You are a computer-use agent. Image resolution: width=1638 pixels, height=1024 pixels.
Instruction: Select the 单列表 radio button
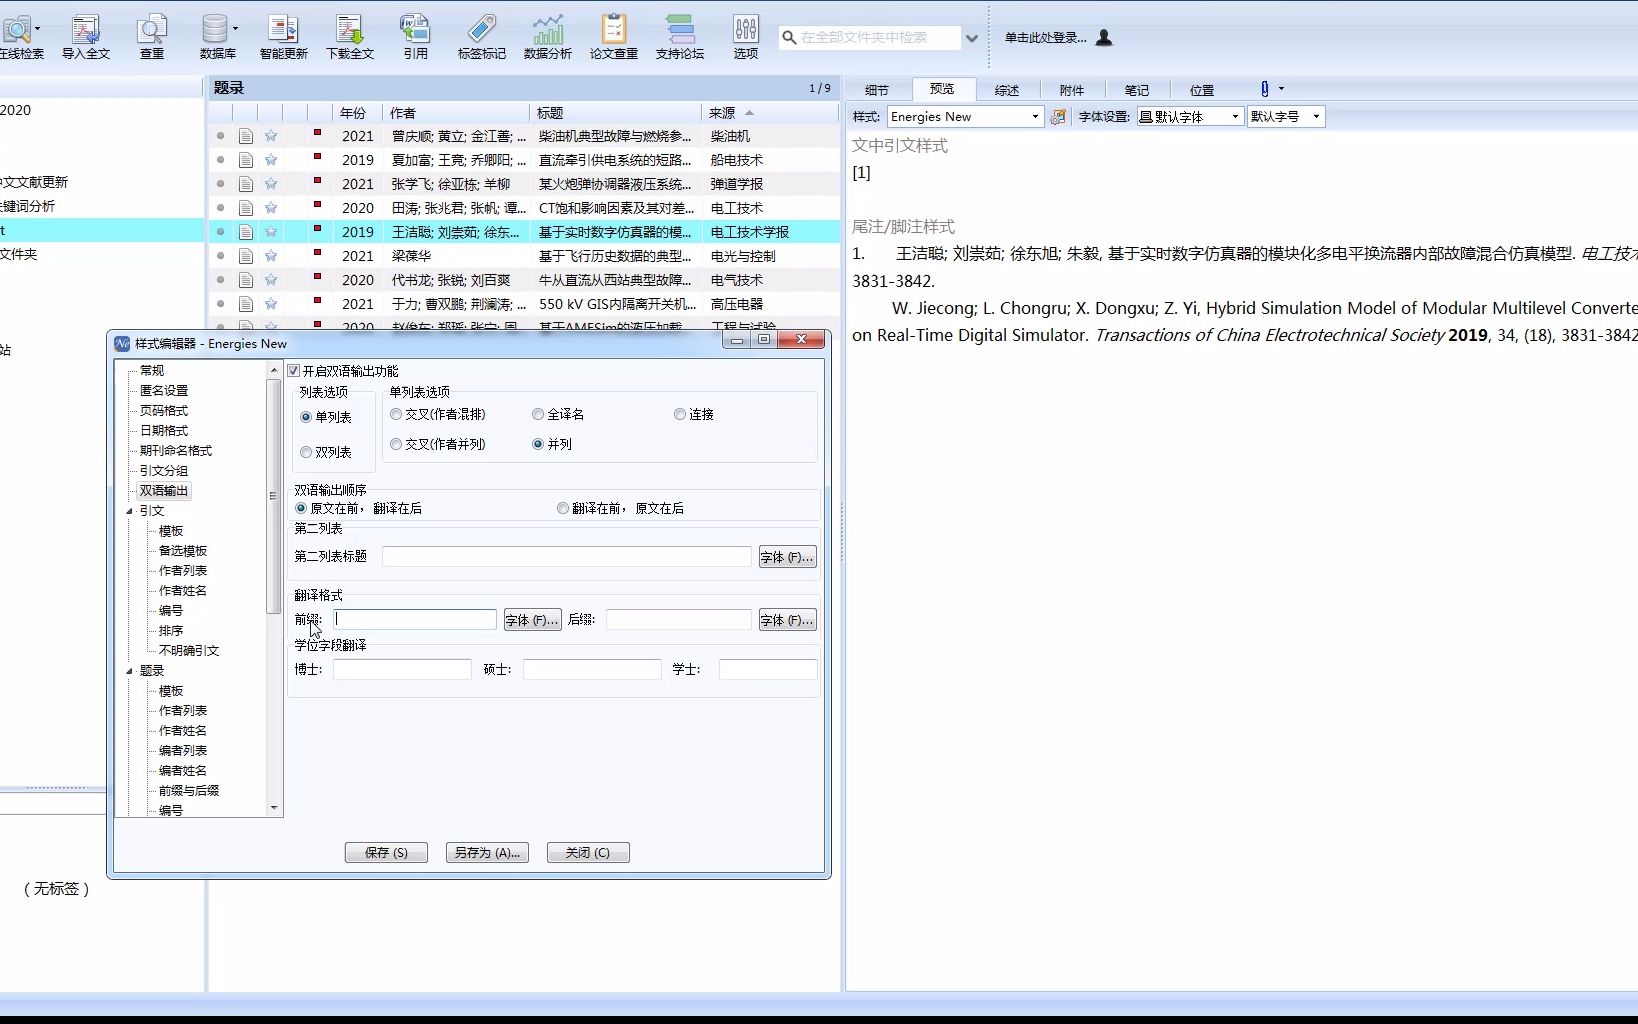click(306, 417)
